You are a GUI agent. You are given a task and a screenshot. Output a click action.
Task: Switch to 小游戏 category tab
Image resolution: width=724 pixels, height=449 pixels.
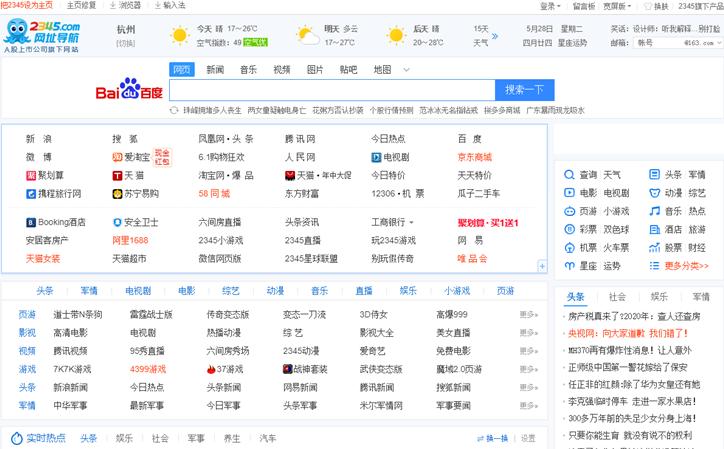(457, 291)
